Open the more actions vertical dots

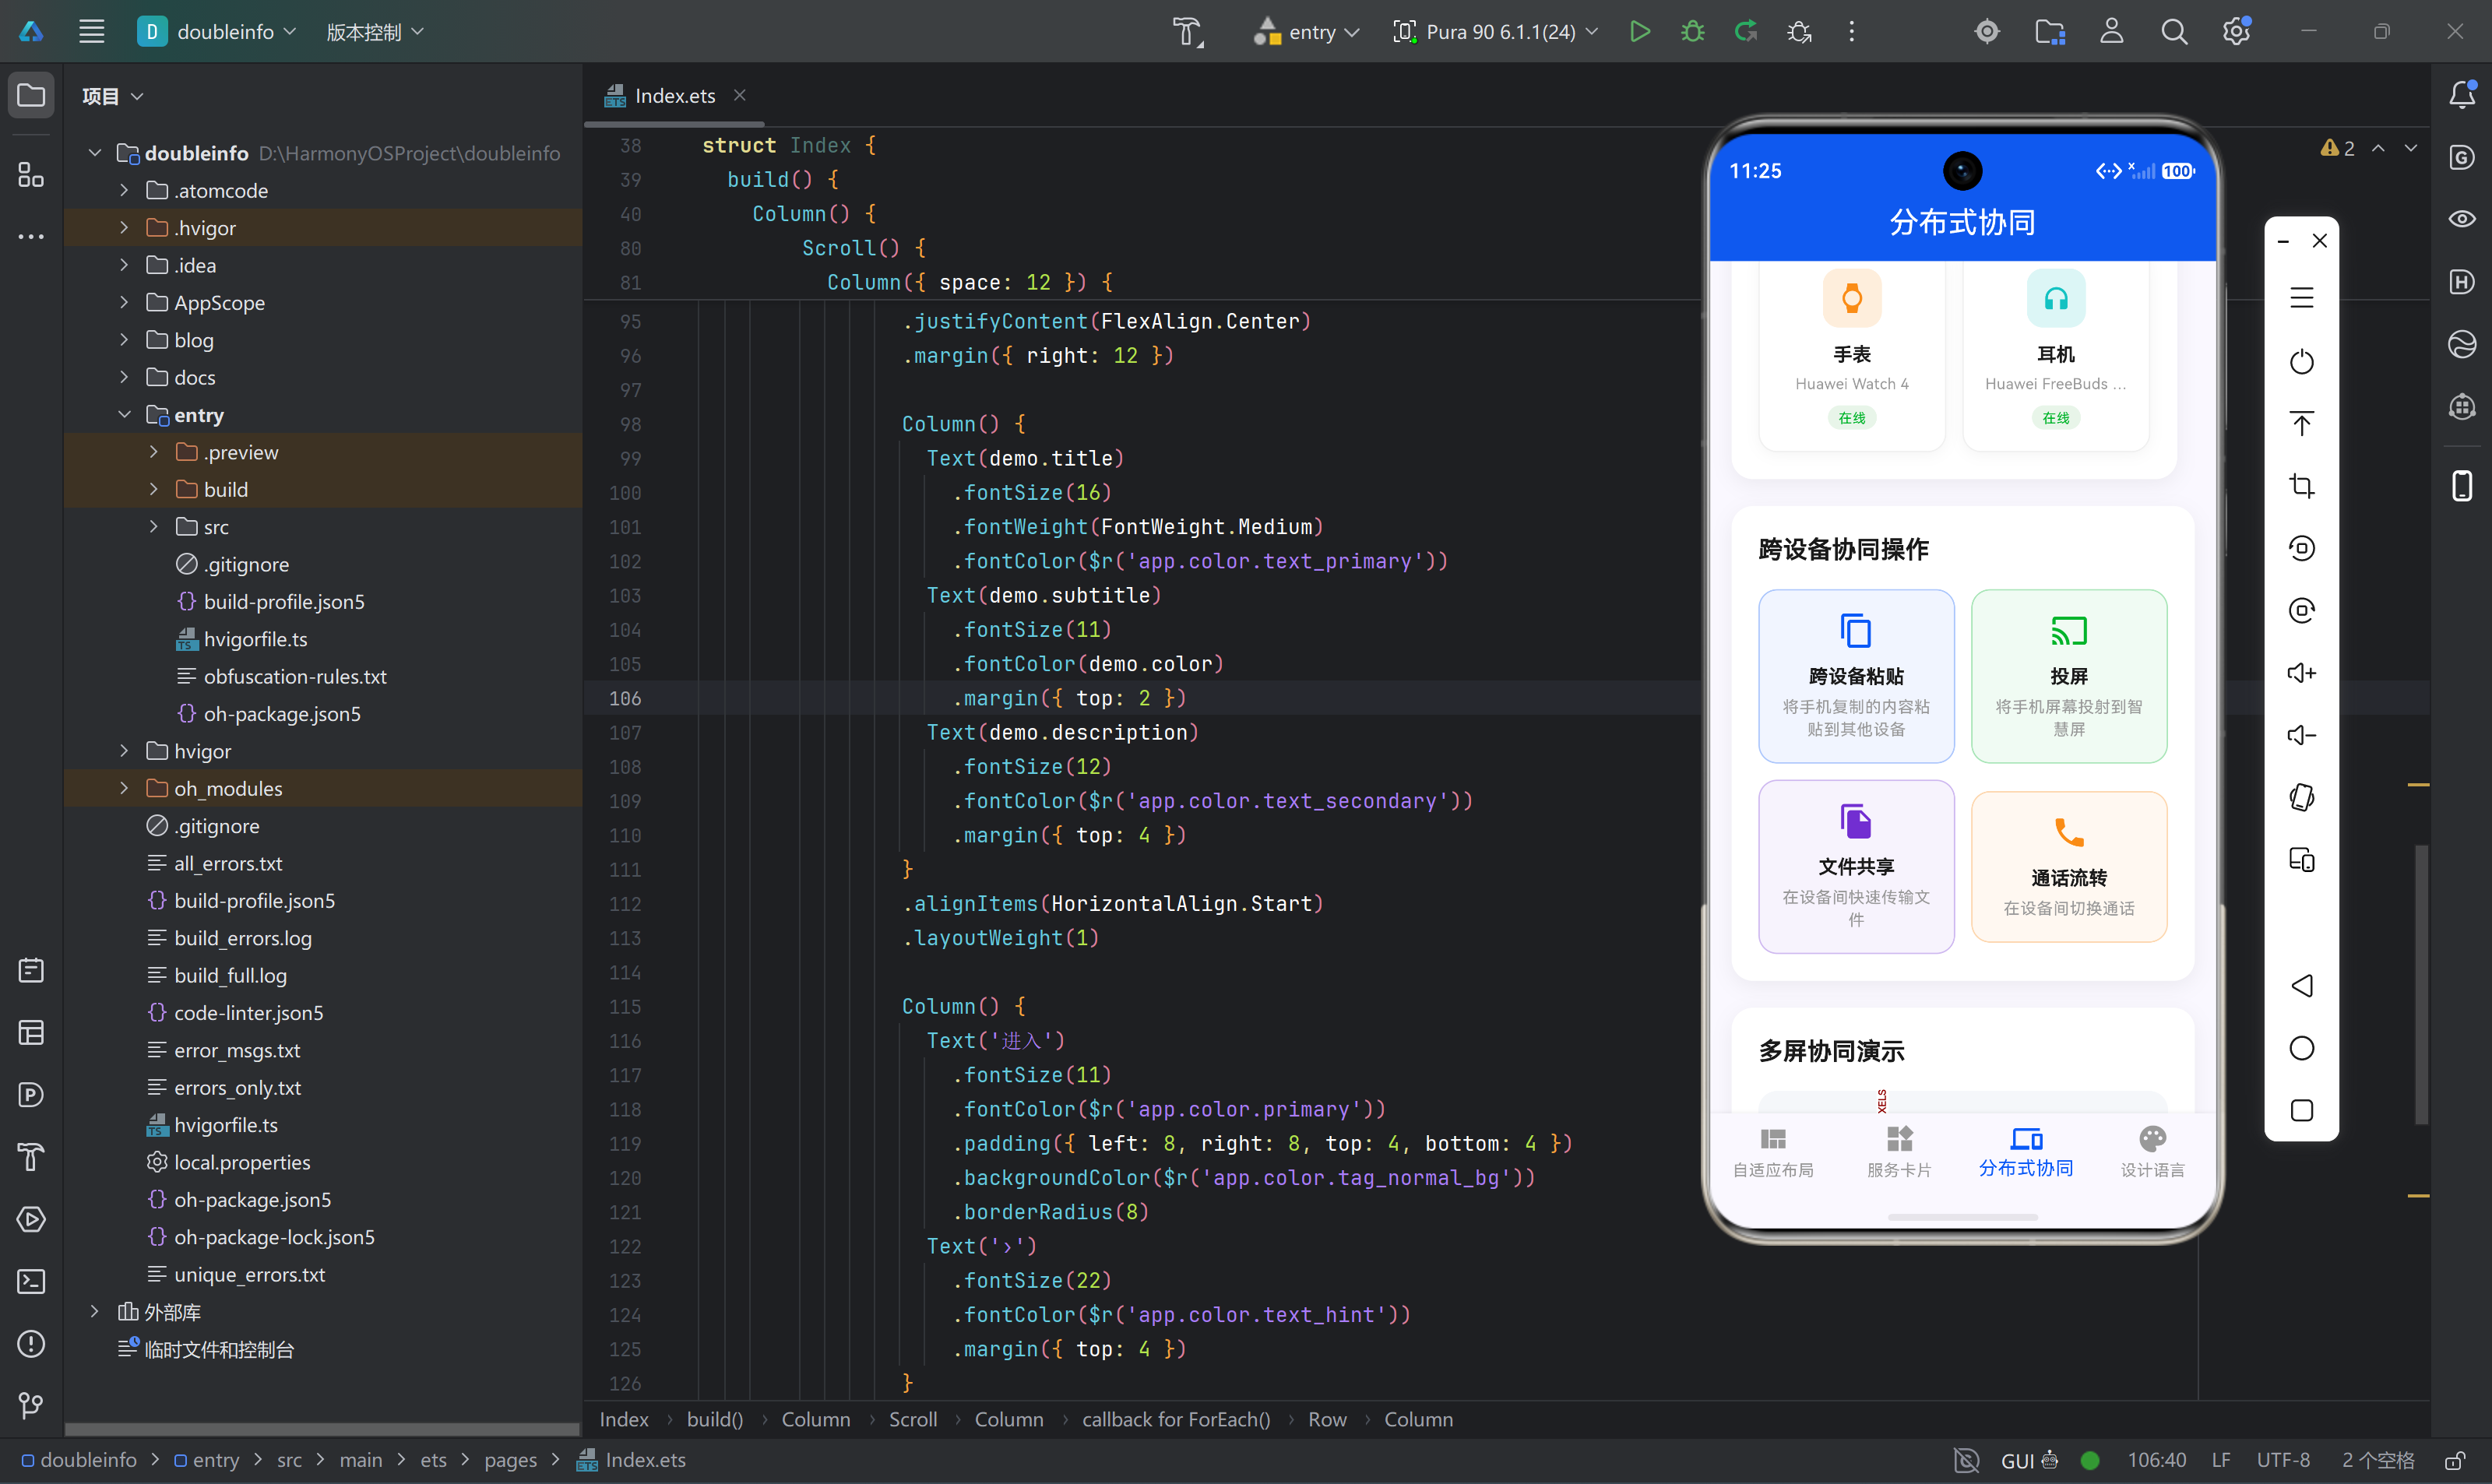1851,32
